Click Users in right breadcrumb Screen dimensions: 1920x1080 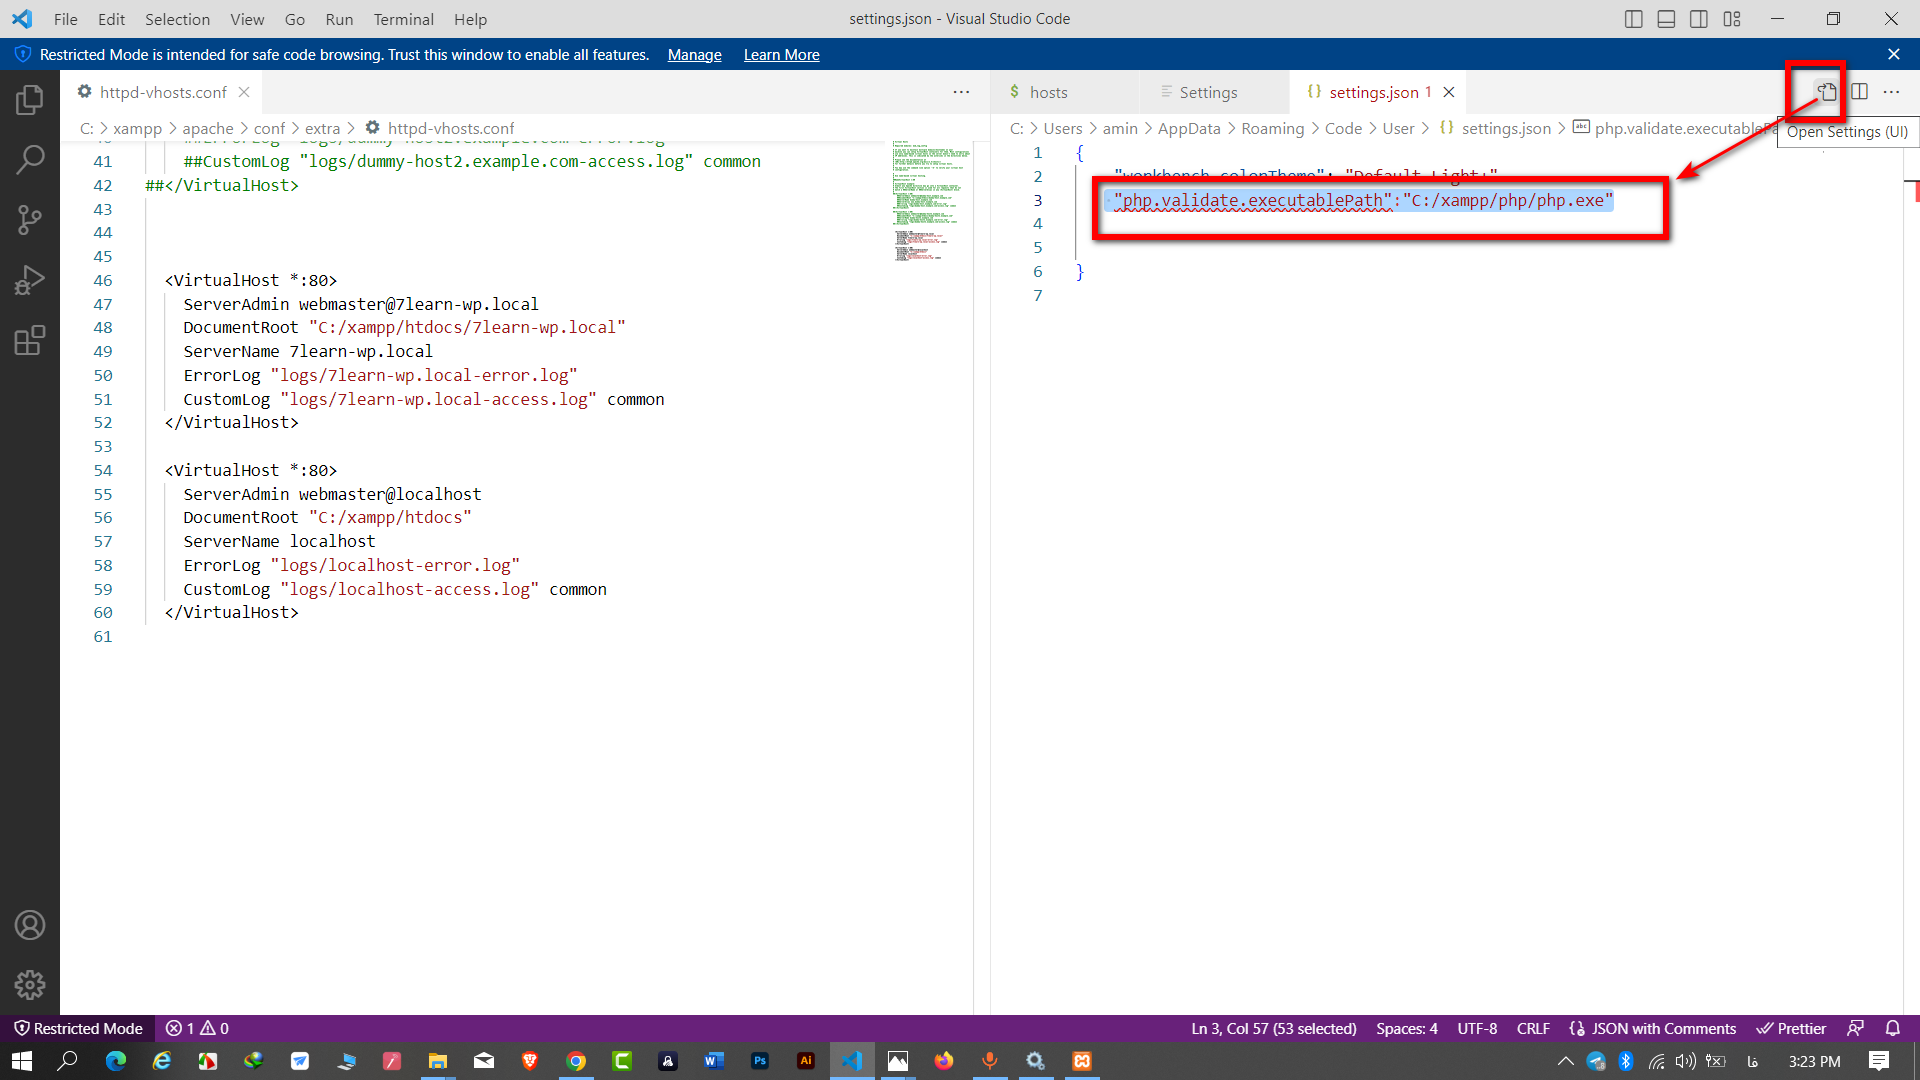tap(1062, 128)
